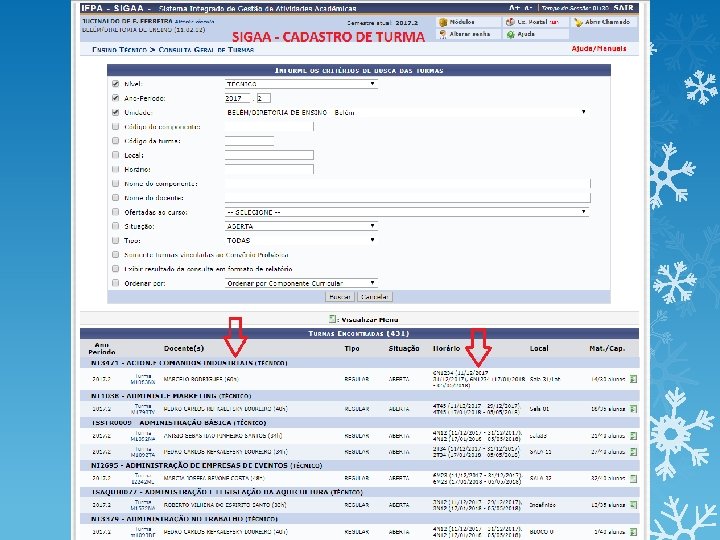Screen dimensions: 720x540
Task: Click the Horário text input field
Action: click(269, 169)
